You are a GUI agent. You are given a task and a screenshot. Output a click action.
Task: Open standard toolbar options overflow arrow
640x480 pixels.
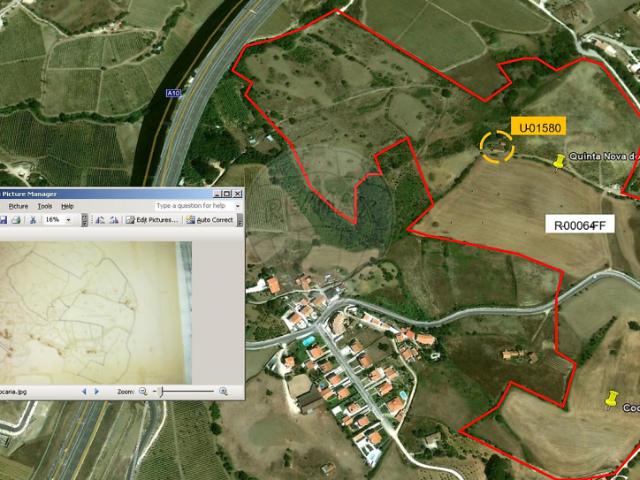pyautogui.click(x=84, y=220)
